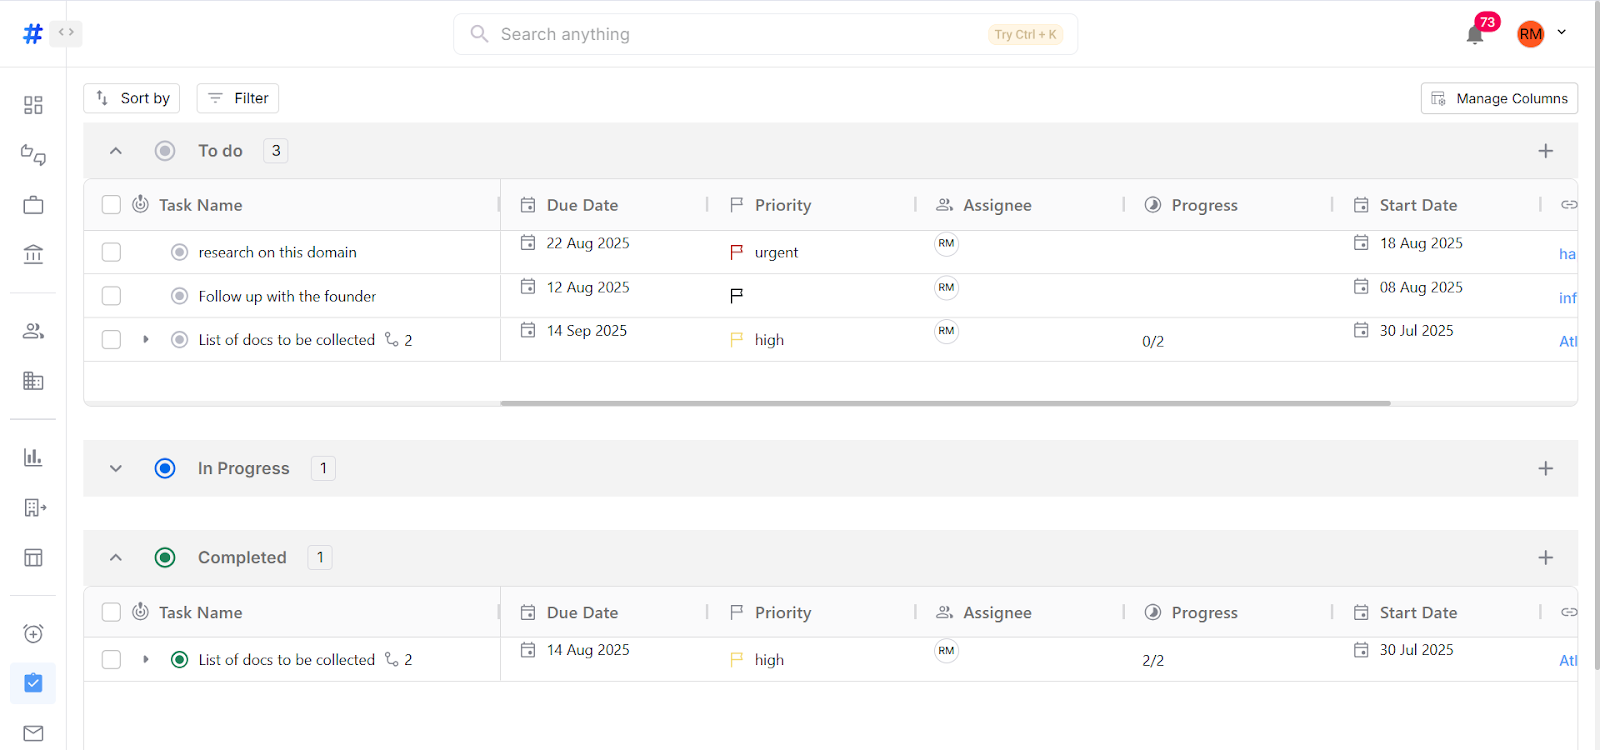This screenshot has width=1600, height=750.
Task: Tick select-all checkbox in To do table header
Action: [111, 205]
